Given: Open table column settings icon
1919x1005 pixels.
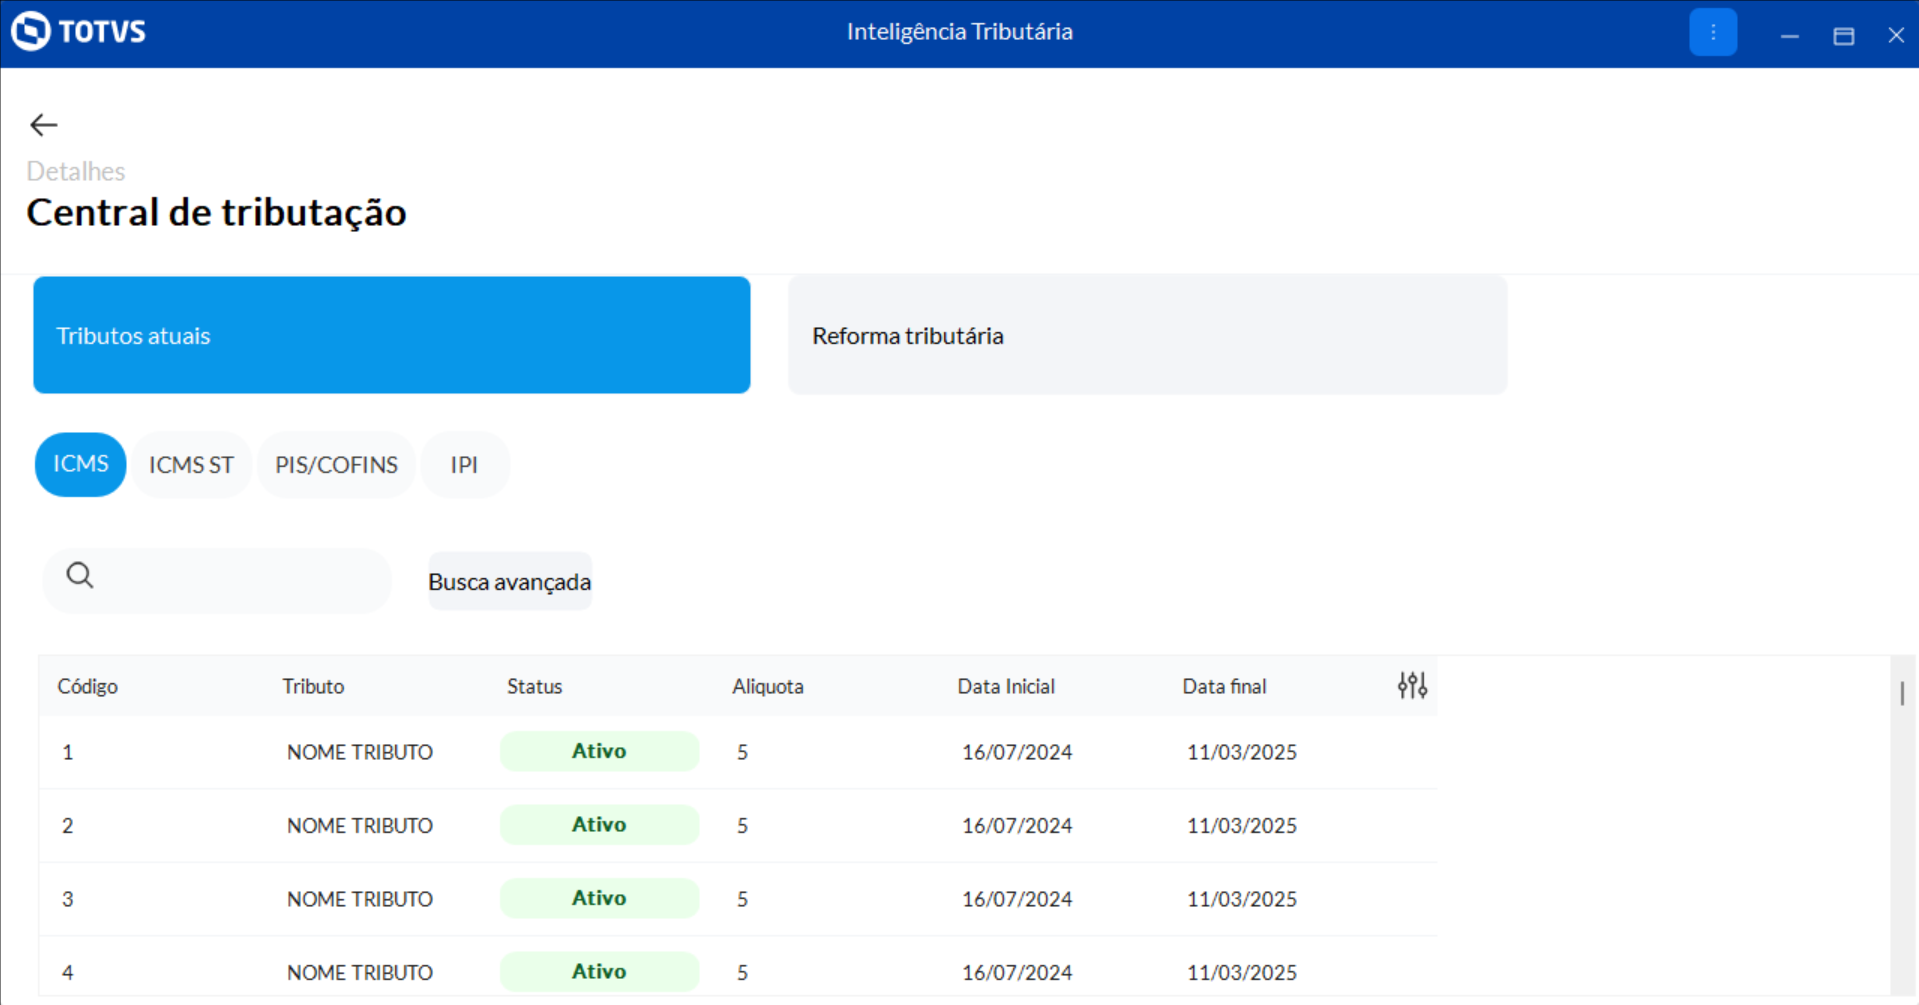Looking at the screenshot, I should [x=1411, y=686].
